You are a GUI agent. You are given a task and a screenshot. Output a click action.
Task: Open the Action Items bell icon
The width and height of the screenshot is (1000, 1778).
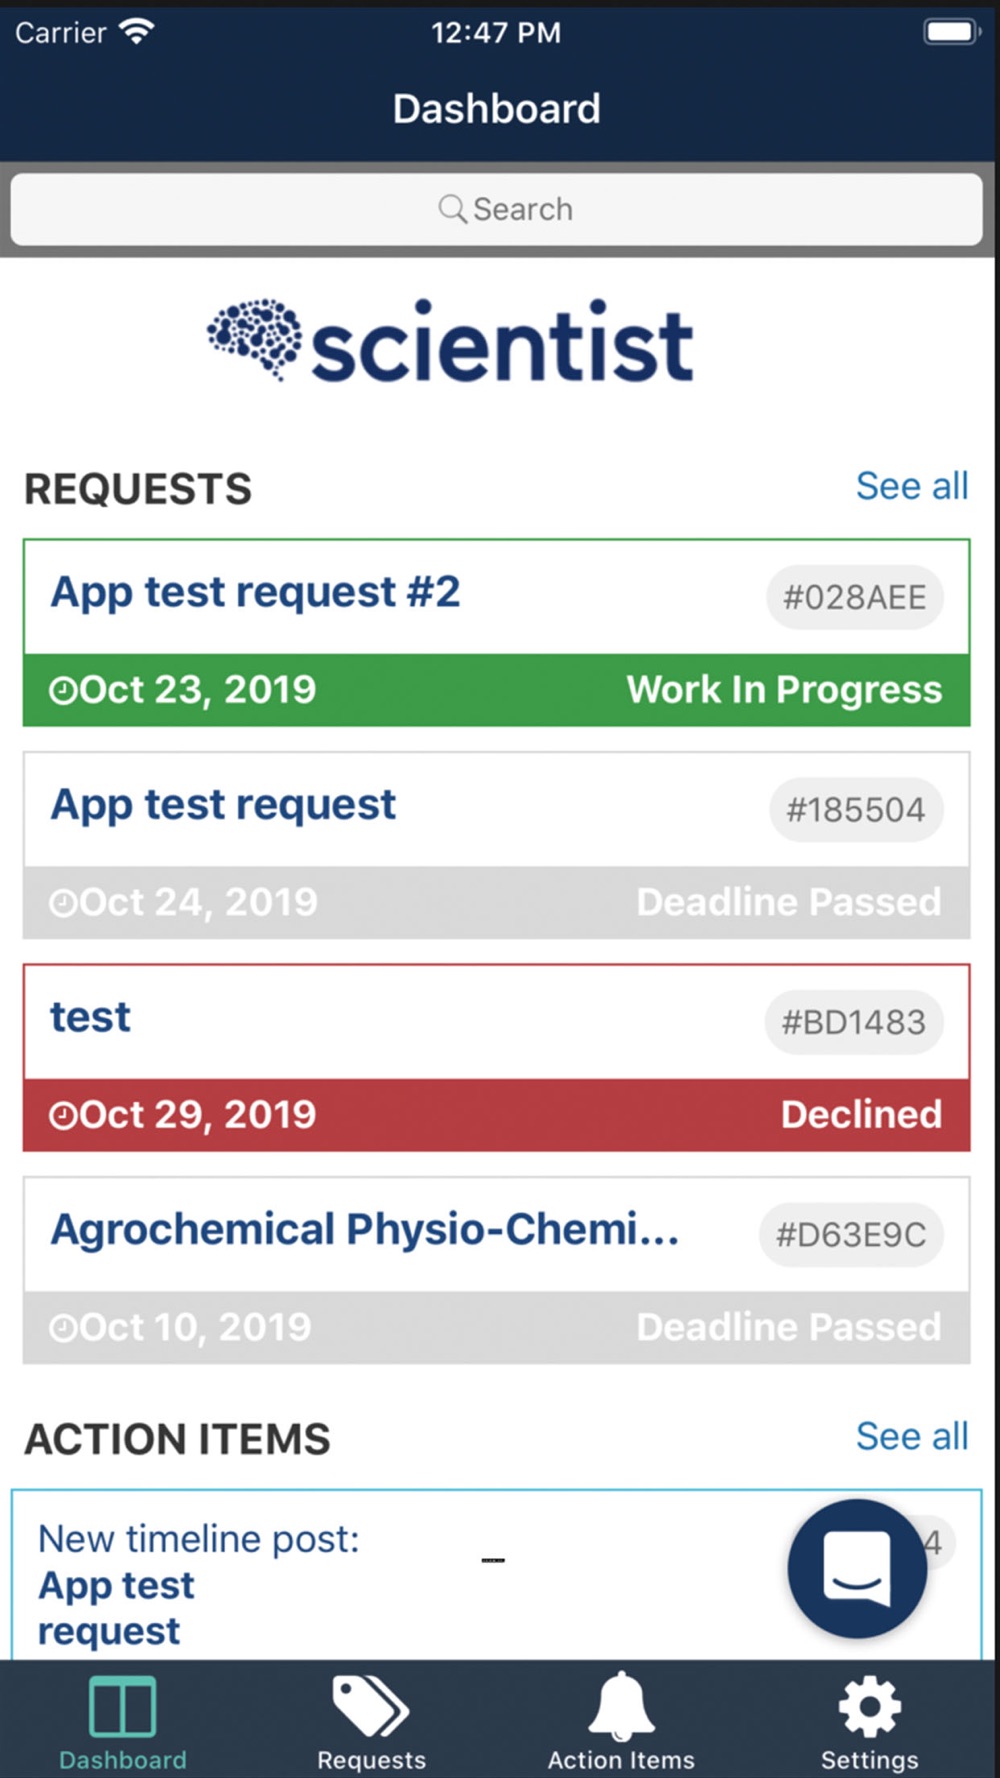(x=621, y=1705)
